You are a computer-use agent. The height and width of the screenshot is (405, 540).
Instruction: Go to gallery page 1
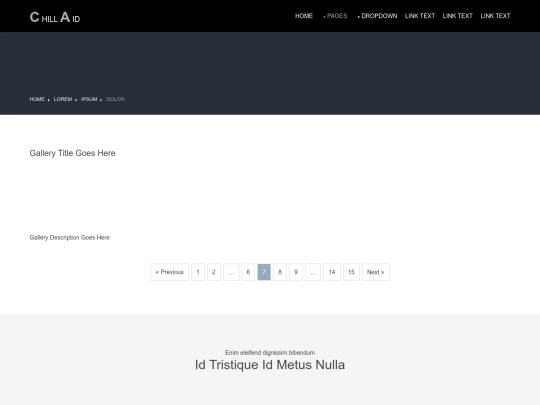tap(198, 272)
